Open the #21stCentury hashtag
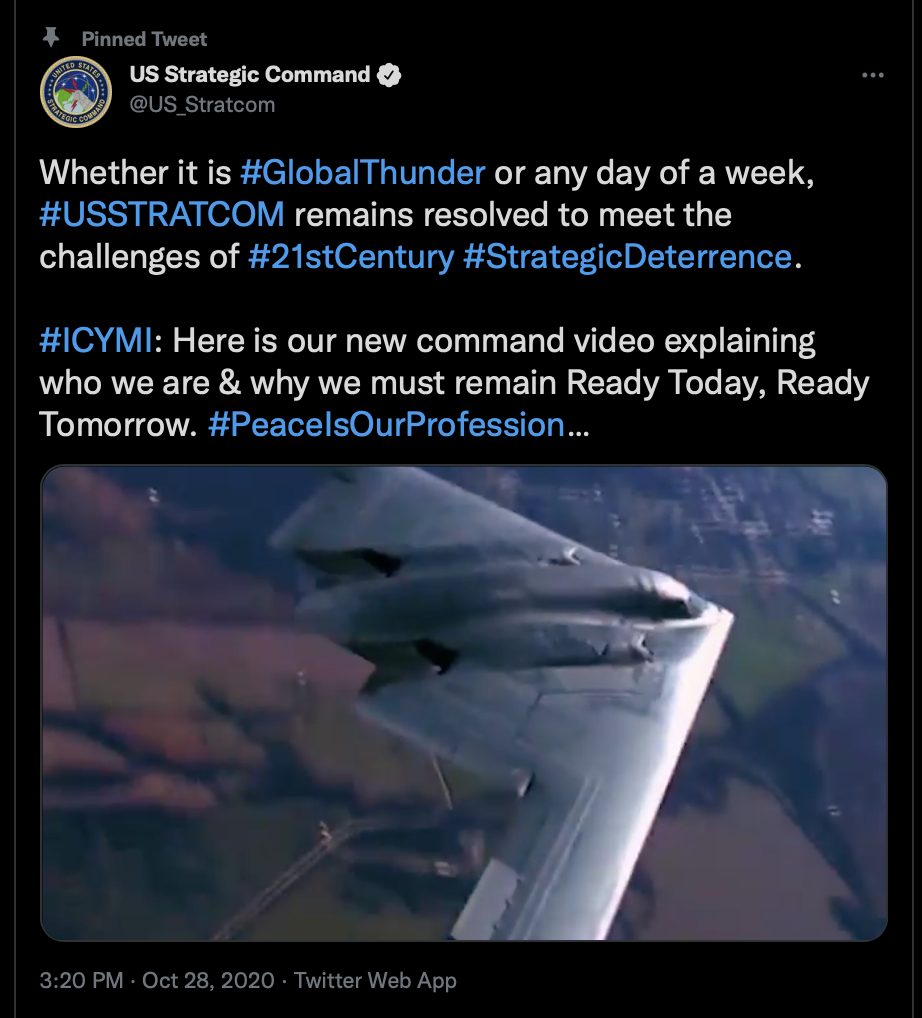The image size is (922, 1018). click(x=351, y=256)
